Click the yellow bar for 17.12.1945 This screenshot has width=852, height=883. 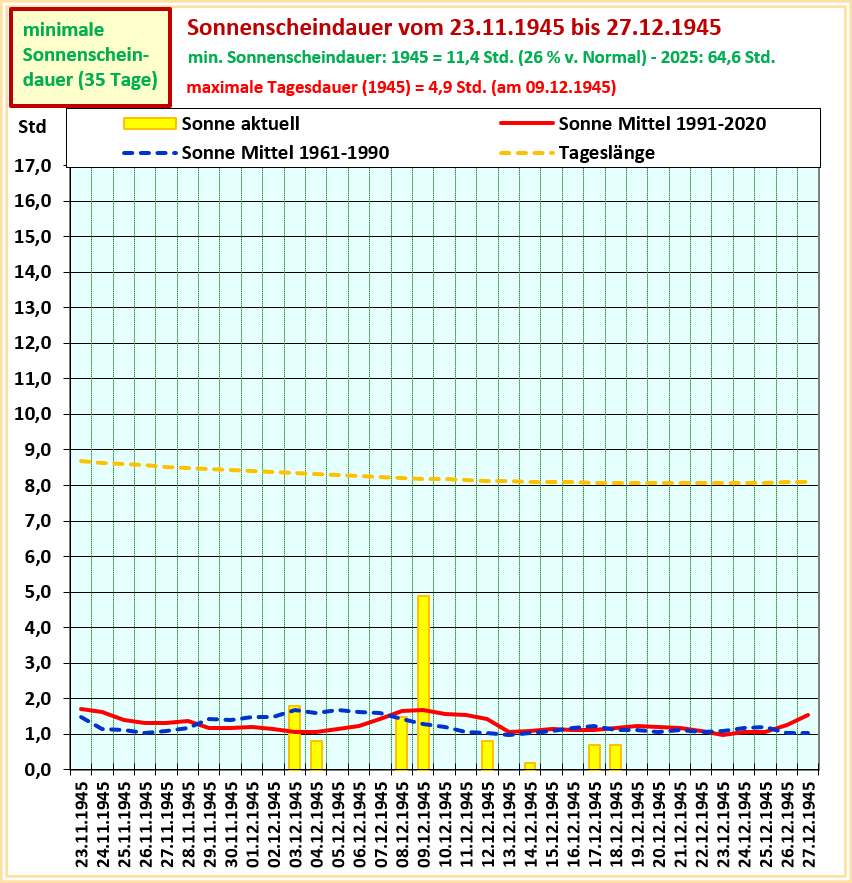[595, 757]
